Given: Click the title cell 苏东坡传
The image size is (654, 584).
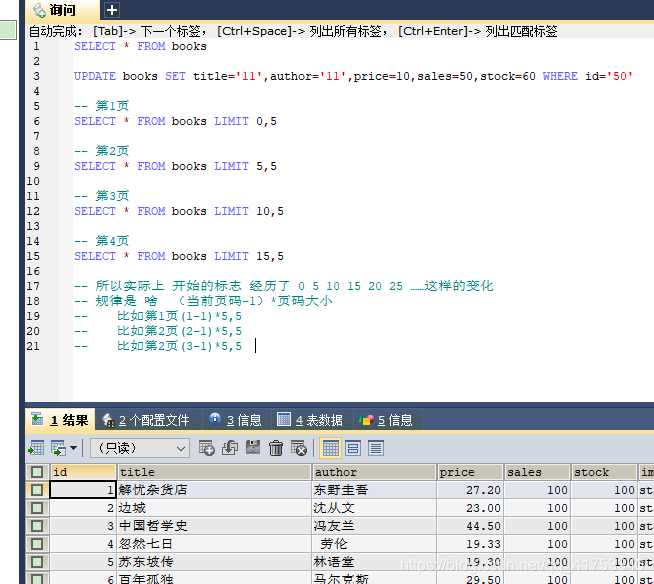Looking at the screenshot, I should pos(214,561).
